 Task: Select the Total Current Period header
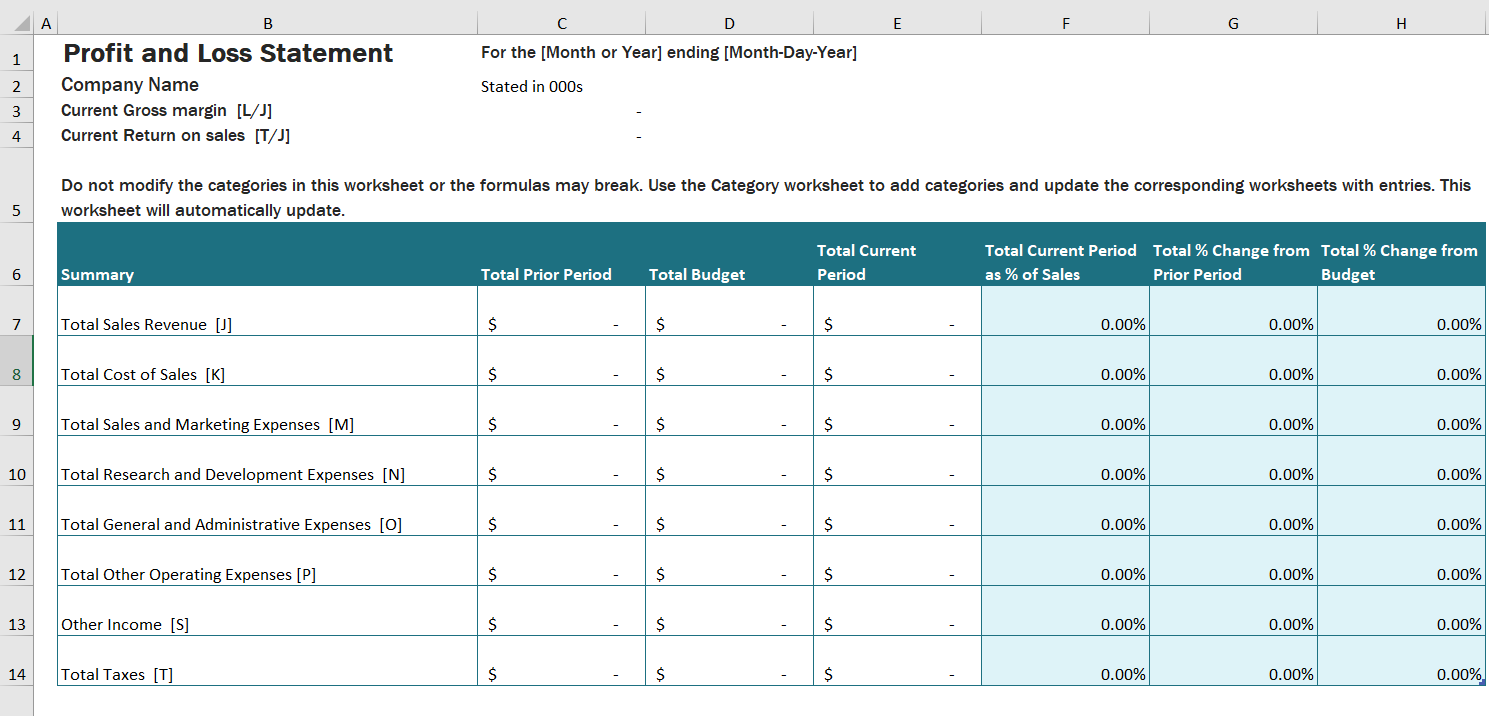(x=898, y=254)
